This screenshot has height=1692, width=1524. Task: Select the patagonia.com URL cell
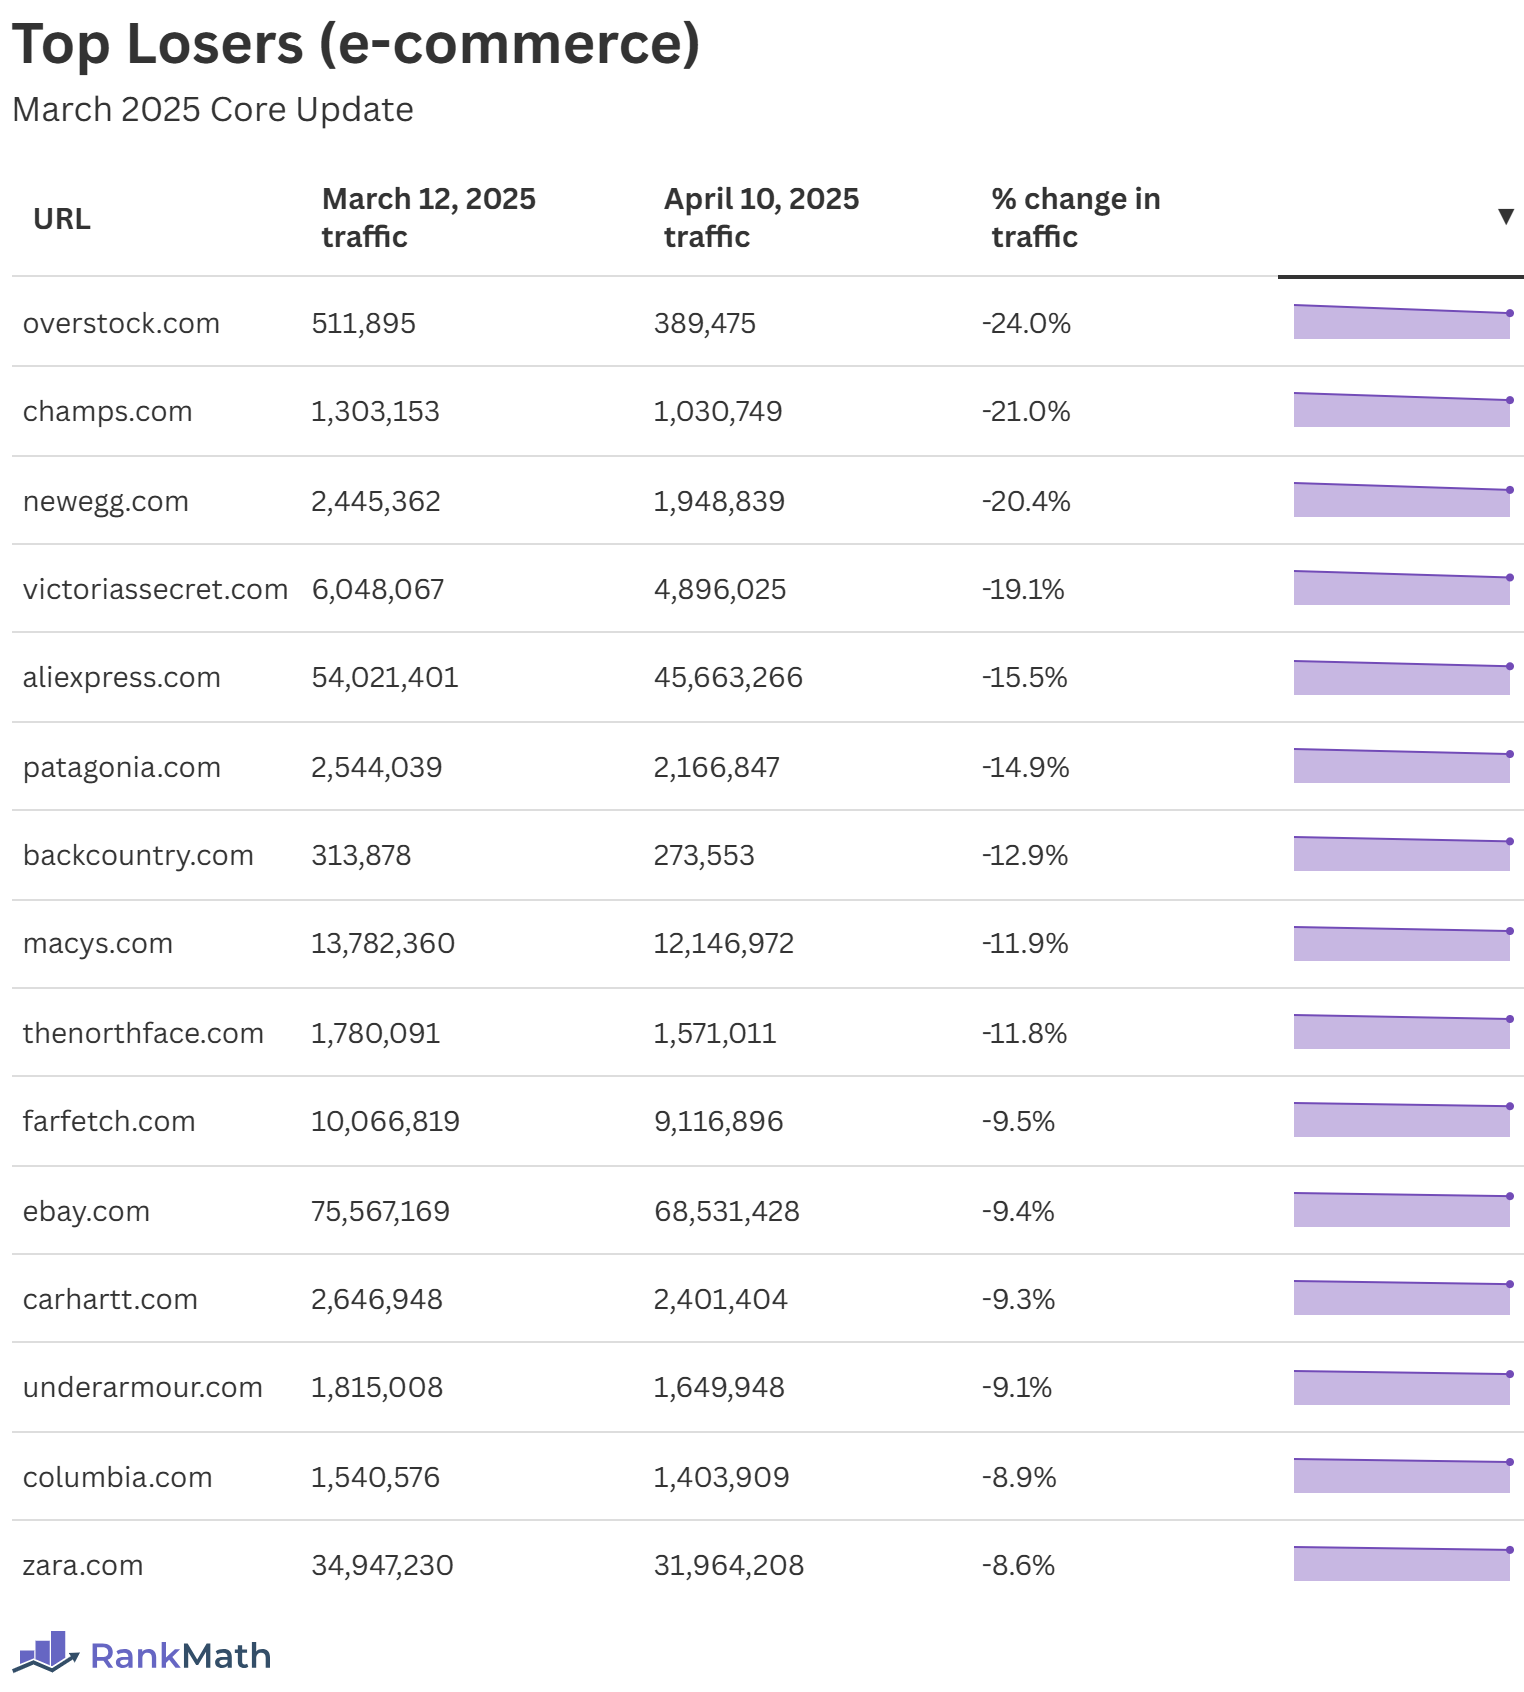coord(121,767)
